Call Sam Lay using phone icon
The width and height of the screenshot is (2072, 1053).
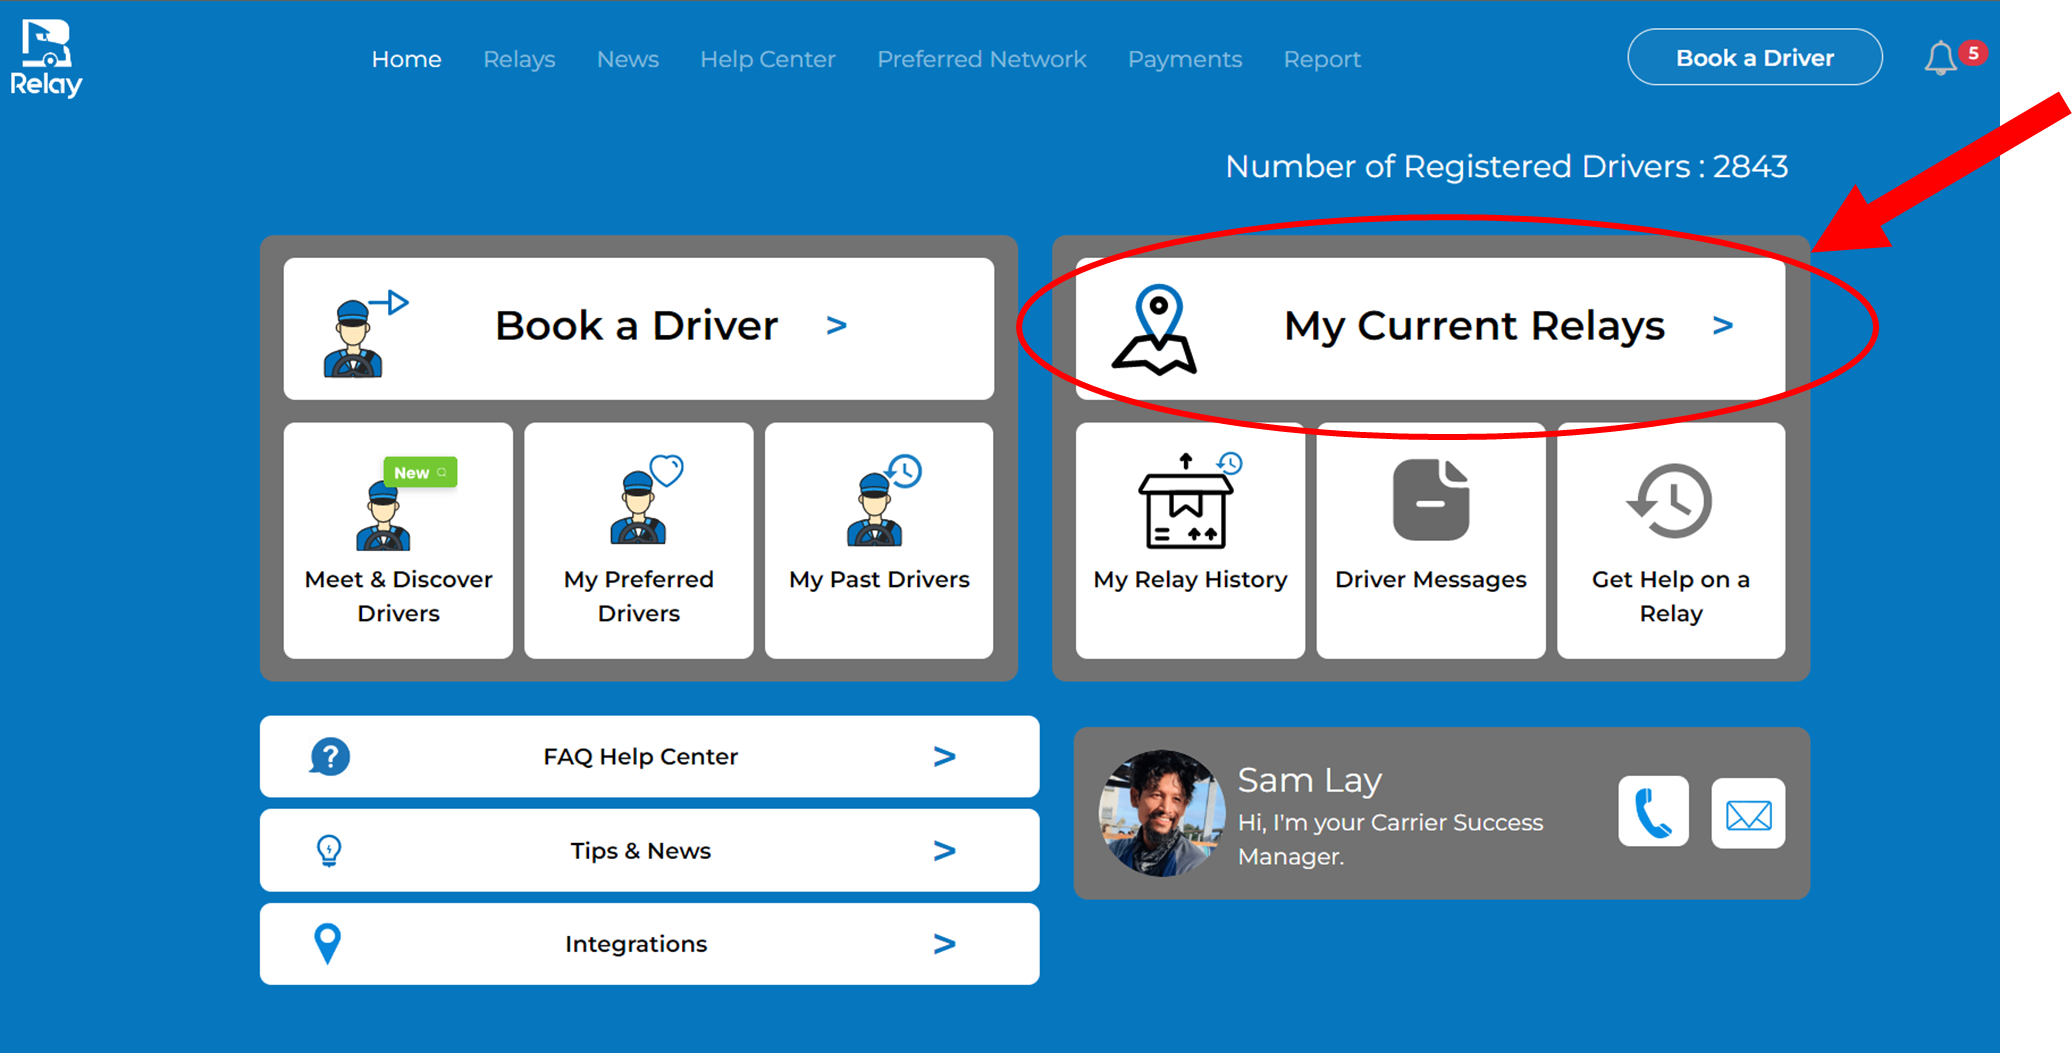(x=1653, y=812)
